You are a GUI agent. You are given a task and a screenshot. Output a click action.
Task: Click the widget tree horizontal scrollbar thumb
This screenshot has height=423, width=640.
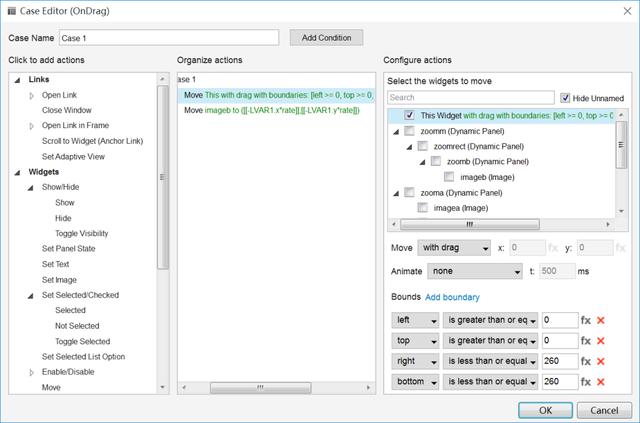click(470, 224)
